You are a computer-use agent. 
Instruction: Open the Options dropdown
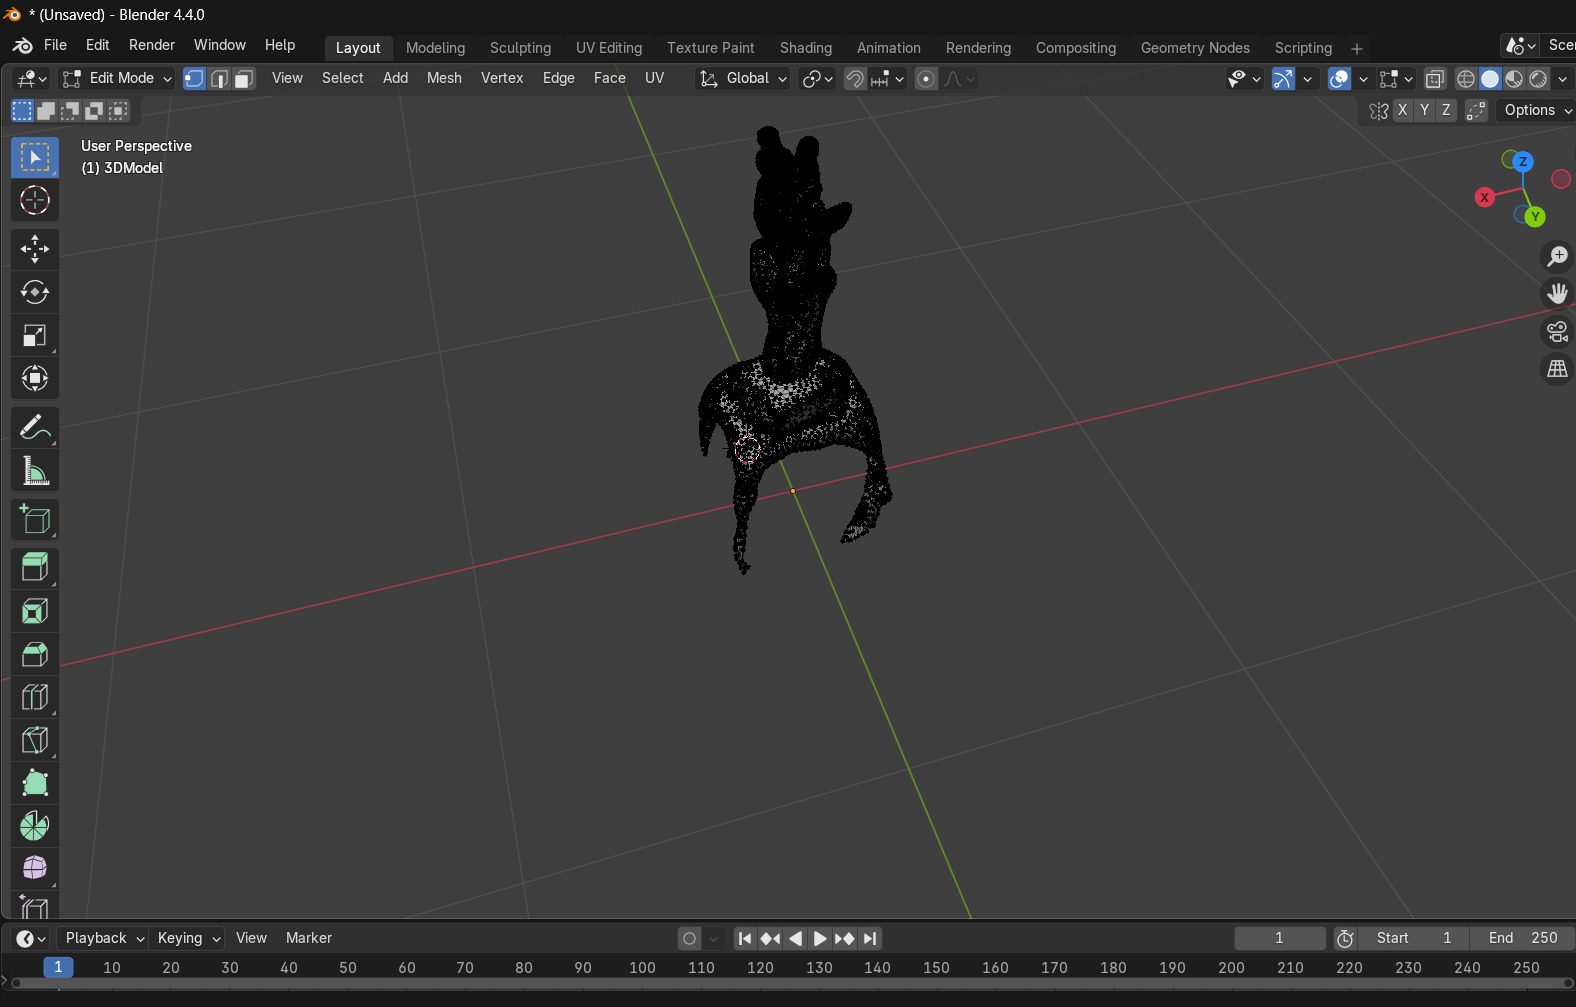1537,111
